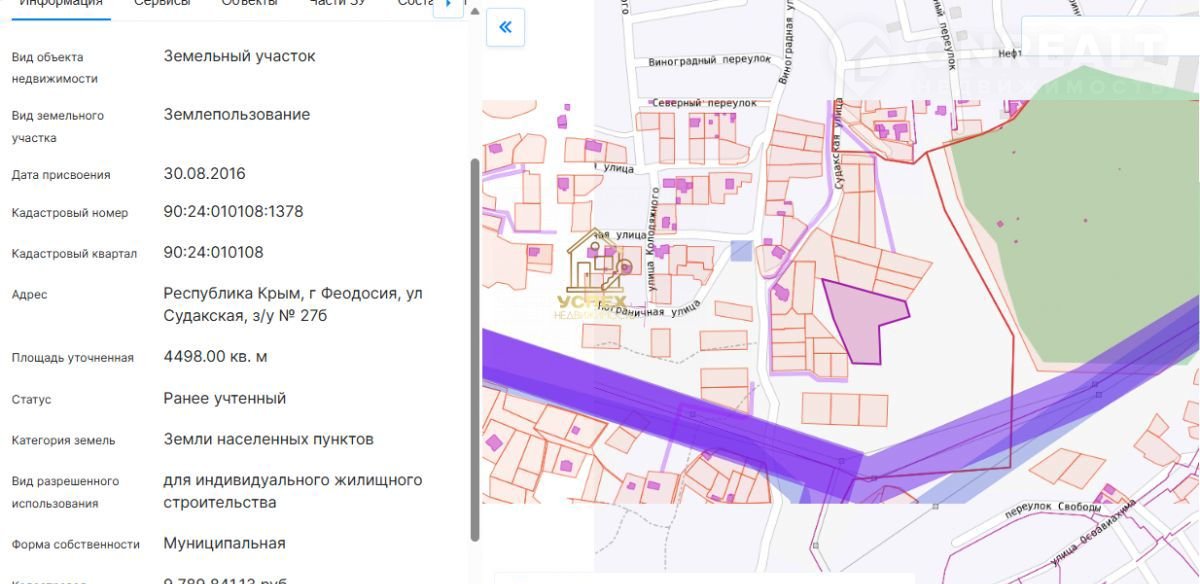1200x584 pixels.
Task: Open the partially visible Состав tab
Action: [x=412, y=3]
